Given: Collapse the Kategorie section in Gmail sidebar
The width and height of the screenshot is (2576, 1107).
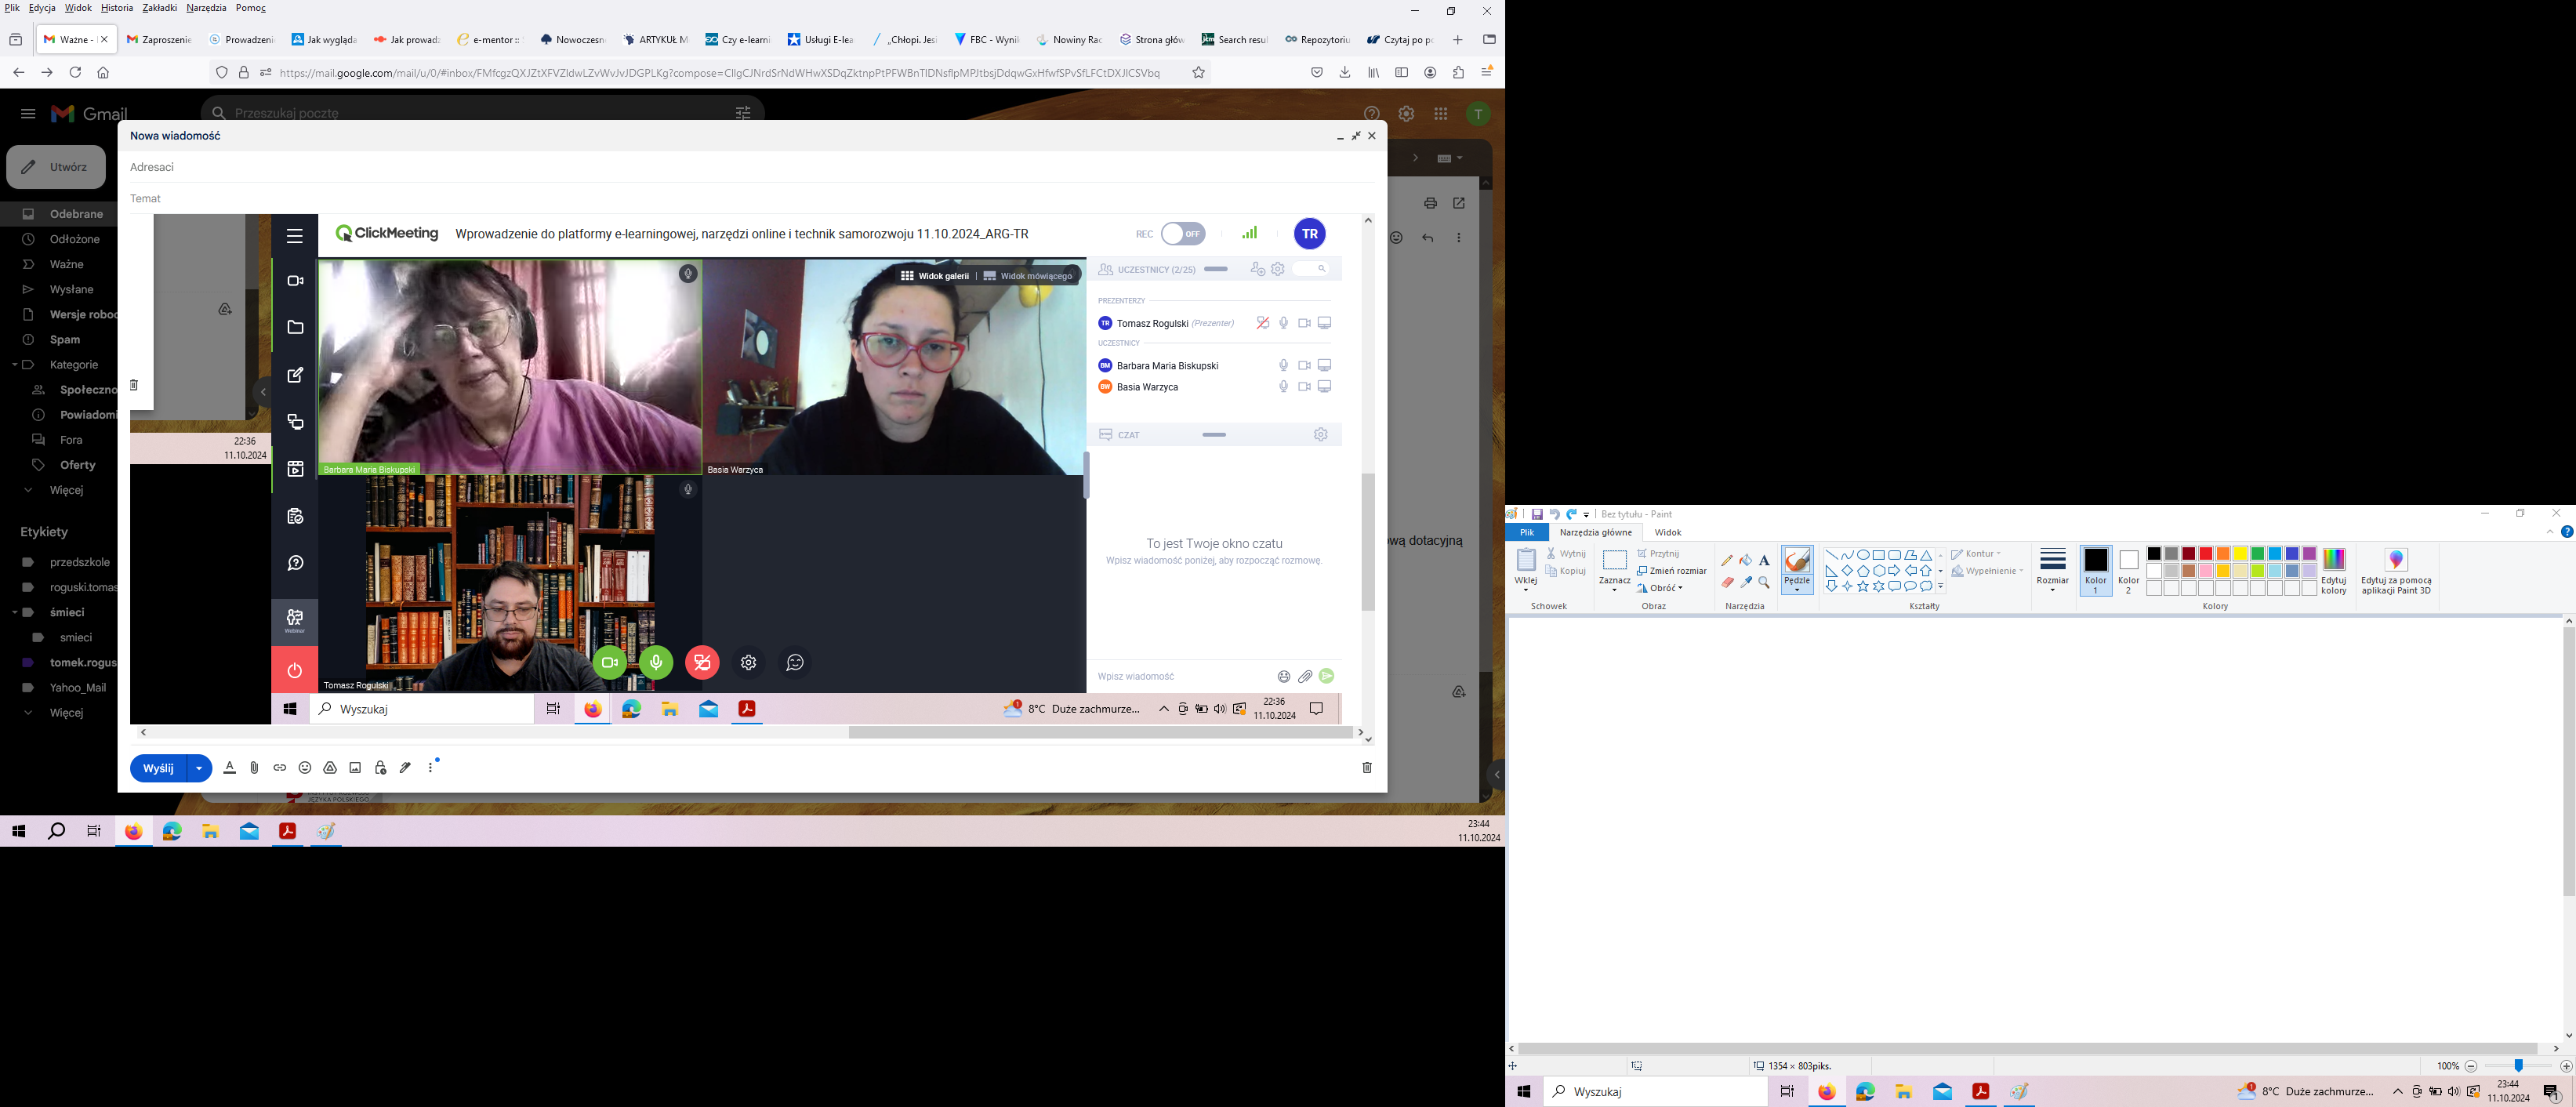Looking at the screenshot, I should click(x=14, y=365).
